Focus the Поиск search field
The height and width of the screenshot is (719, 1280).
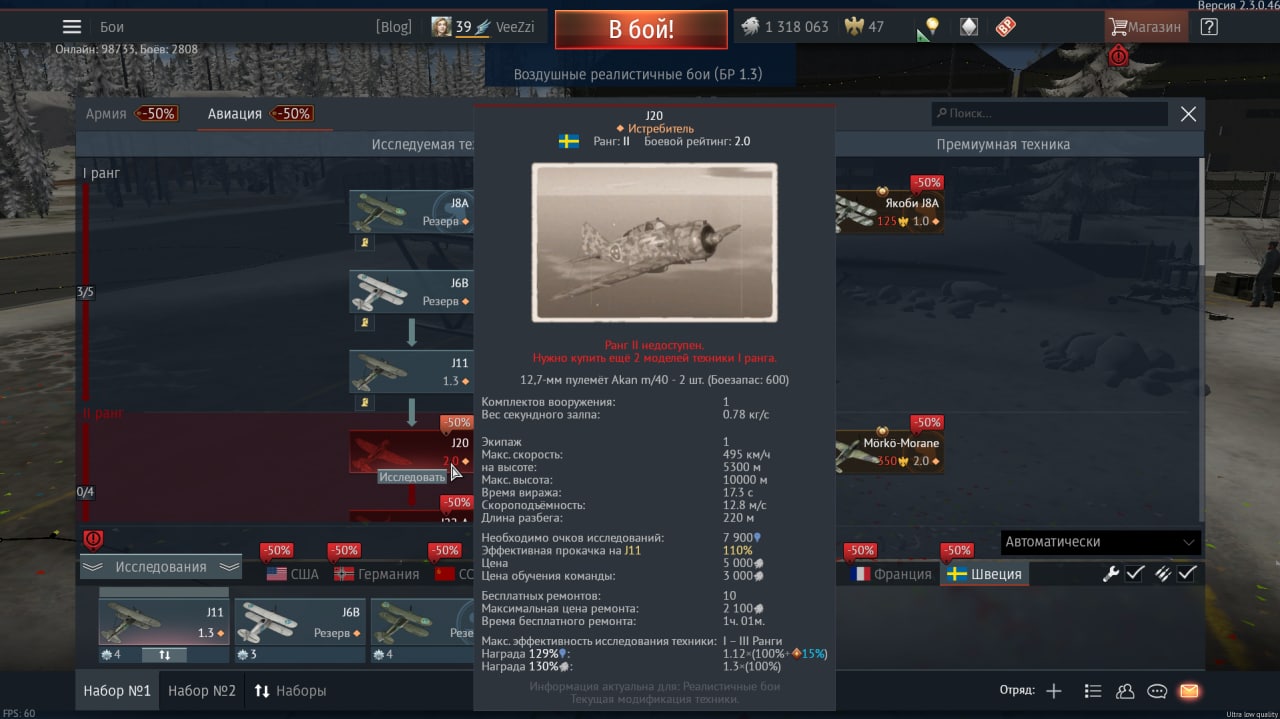pyautogui.click(x=1049, y=114)
